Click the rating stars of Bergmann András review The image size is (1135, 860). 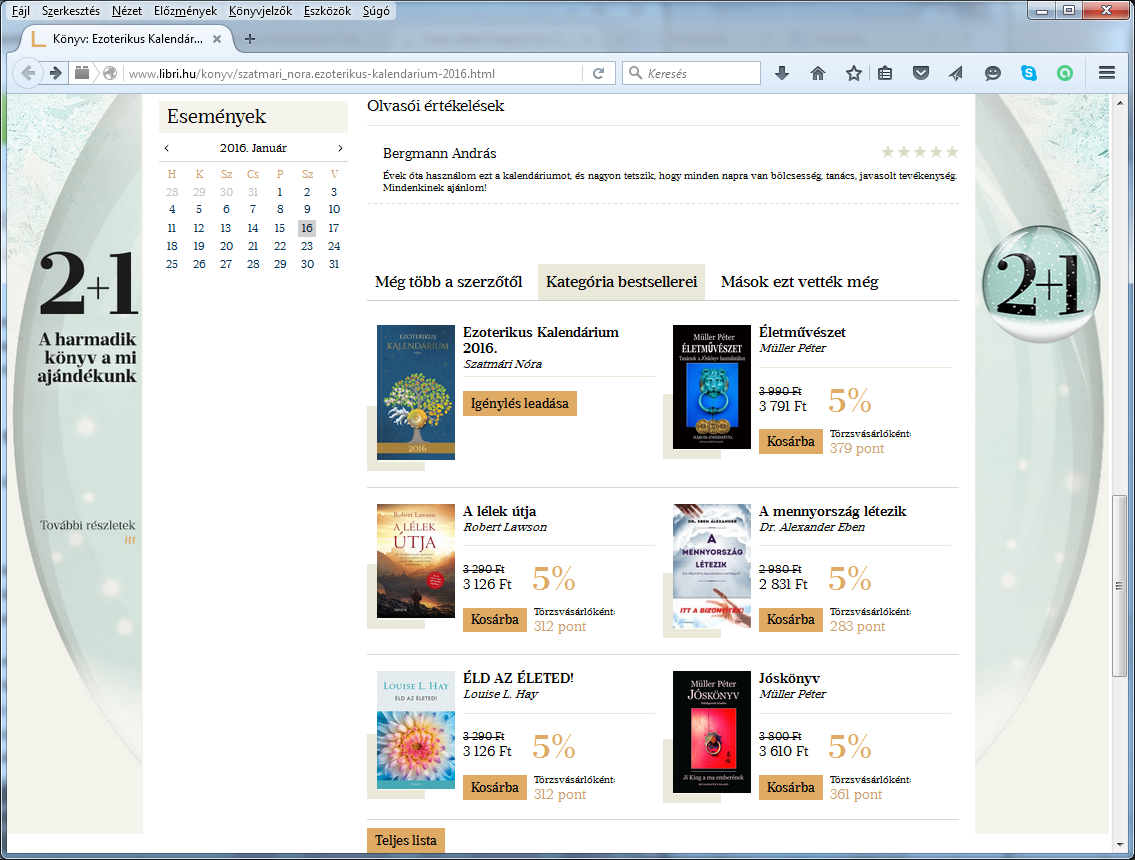click(x=919, y=152)
